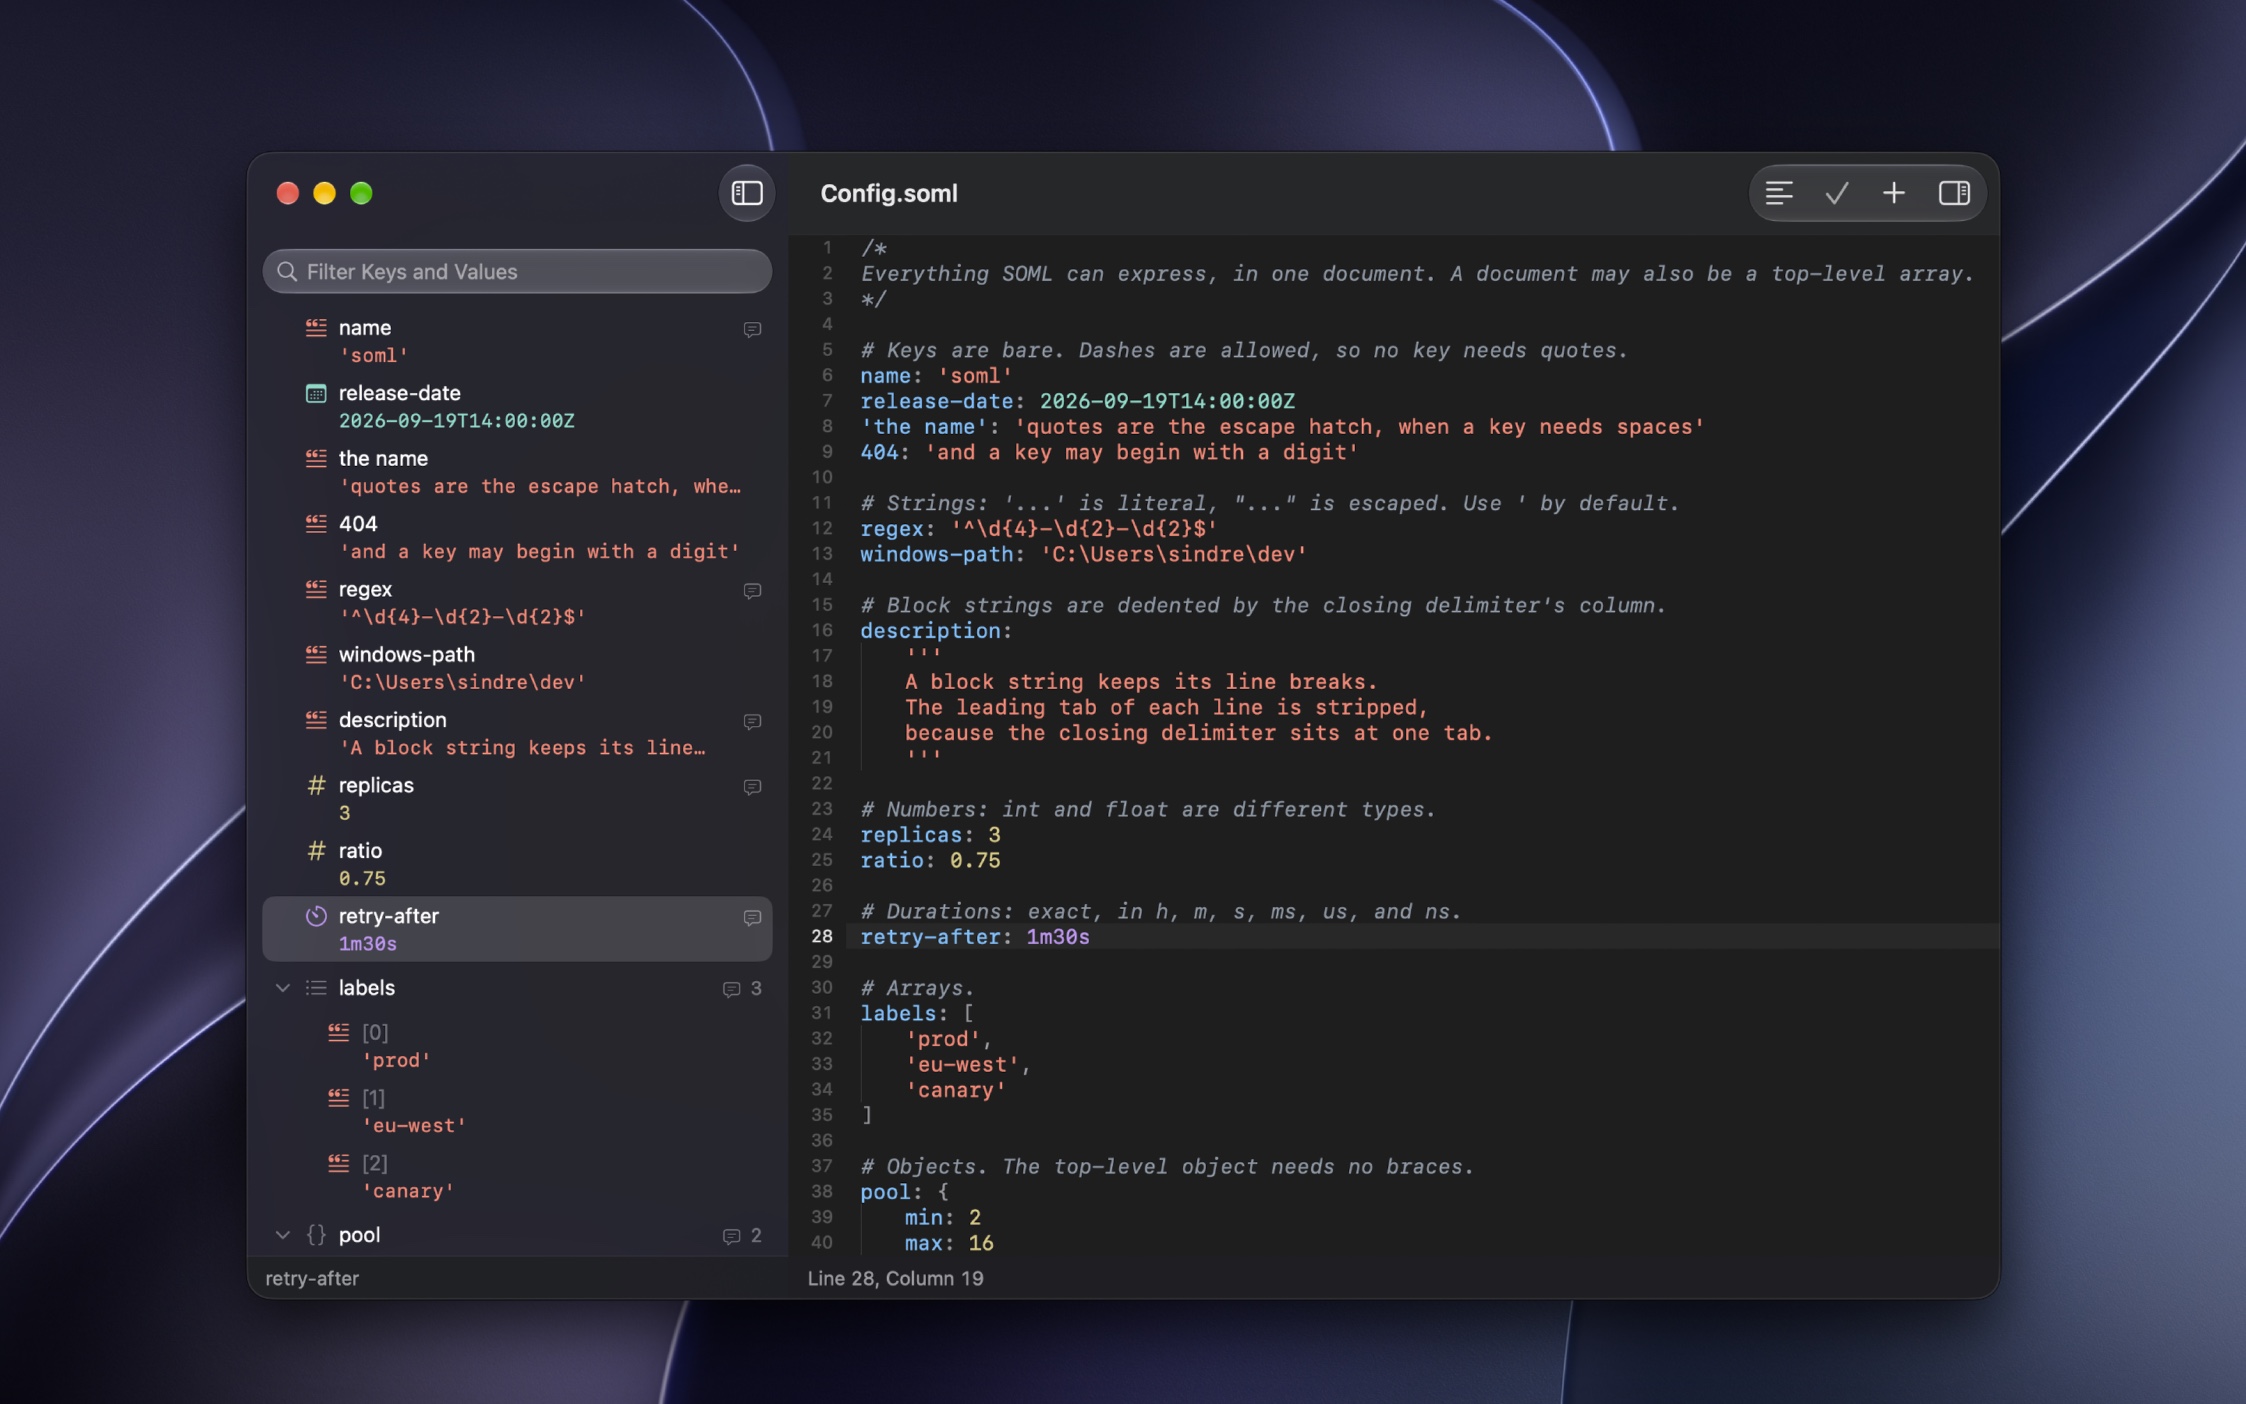This screenshot has width=2246, height=1404.
Task: Click line number 38 in editor gutter
Action: point(821,1191)
